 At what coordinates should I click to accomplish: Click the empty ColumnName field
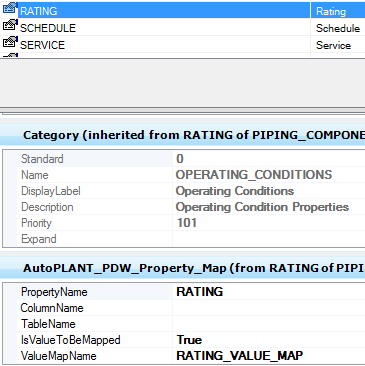tap(269, 308)
